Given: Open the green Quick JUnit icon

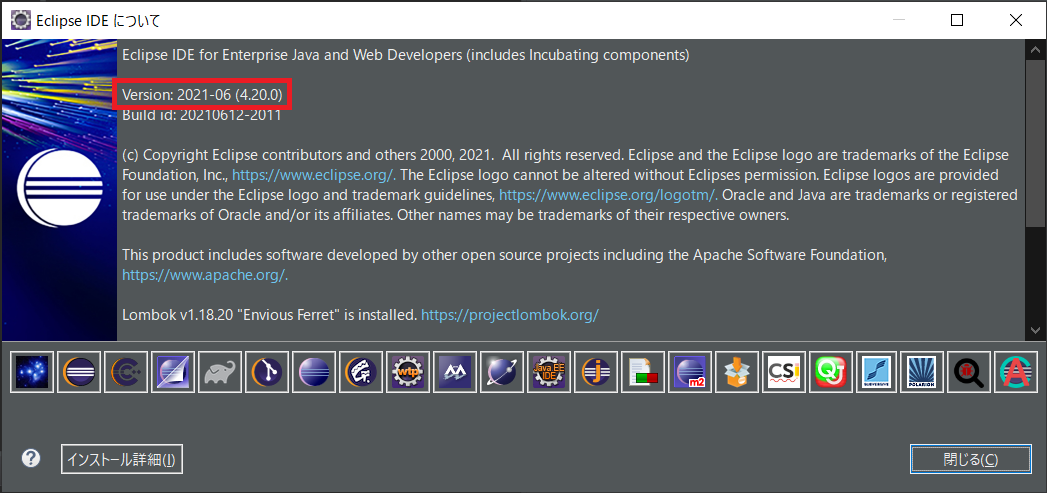Looking at the screenshot, I should coord(831,371).
